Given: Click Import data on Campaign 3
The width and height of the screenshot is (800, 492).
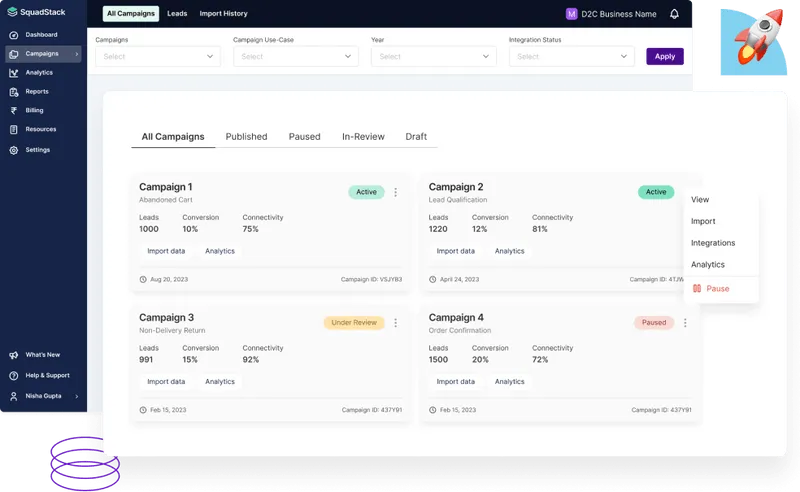Looking at the screenshot, I should click(166, 382).
